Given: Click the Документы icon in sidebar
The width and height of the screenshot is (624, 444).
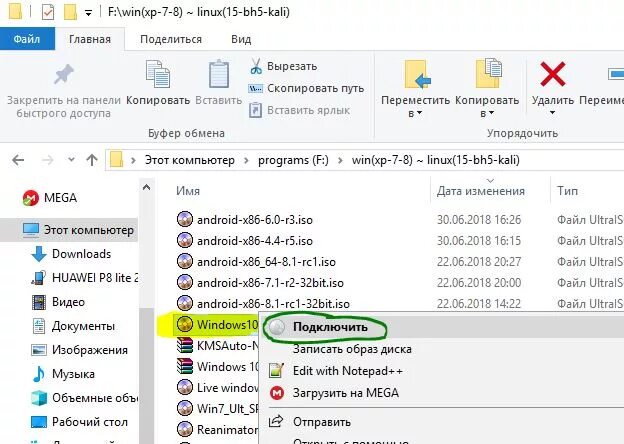Looking at the screenshot, I should point(39,326).
